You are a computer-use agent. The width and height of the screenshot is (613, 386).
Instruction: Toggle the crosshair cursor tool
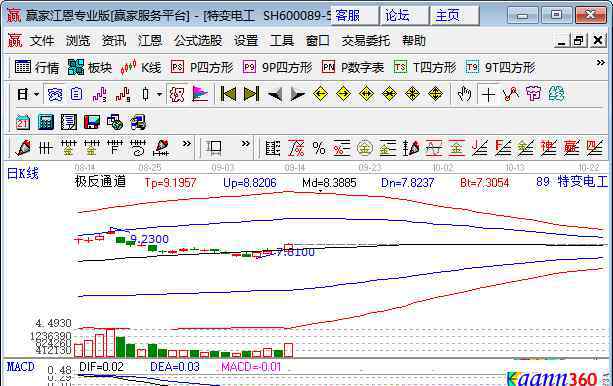[x=488, y=94]
